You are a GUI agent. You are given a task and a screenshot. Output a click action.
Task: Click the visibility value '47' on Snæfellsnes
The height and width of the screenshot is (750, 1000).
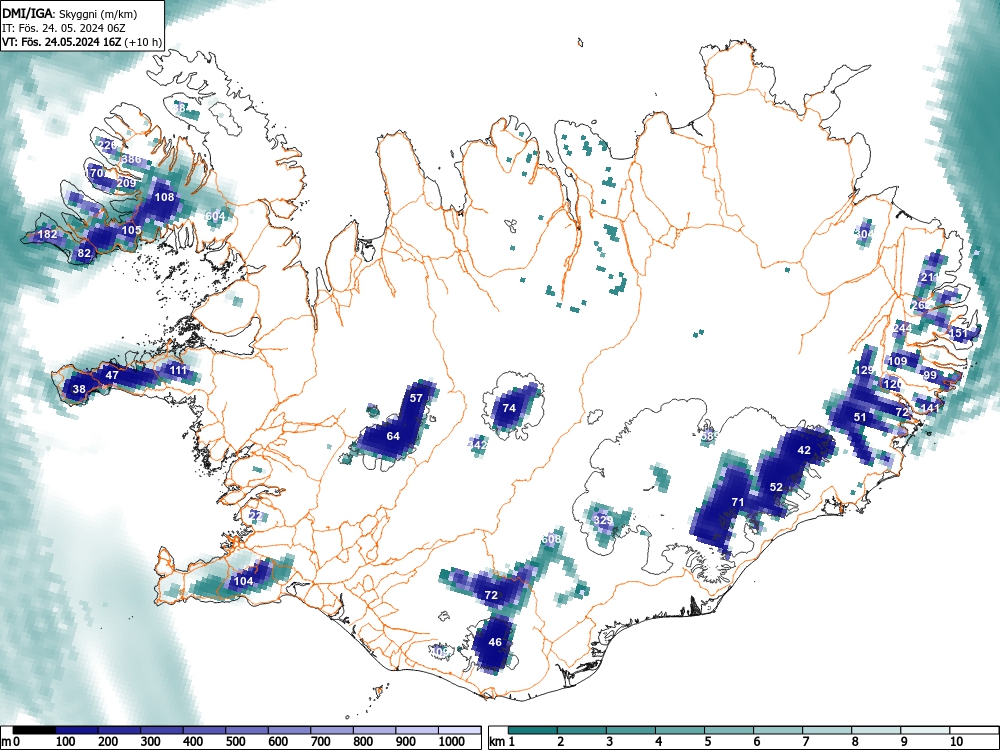pyautogui.click(x=112, y=375)
